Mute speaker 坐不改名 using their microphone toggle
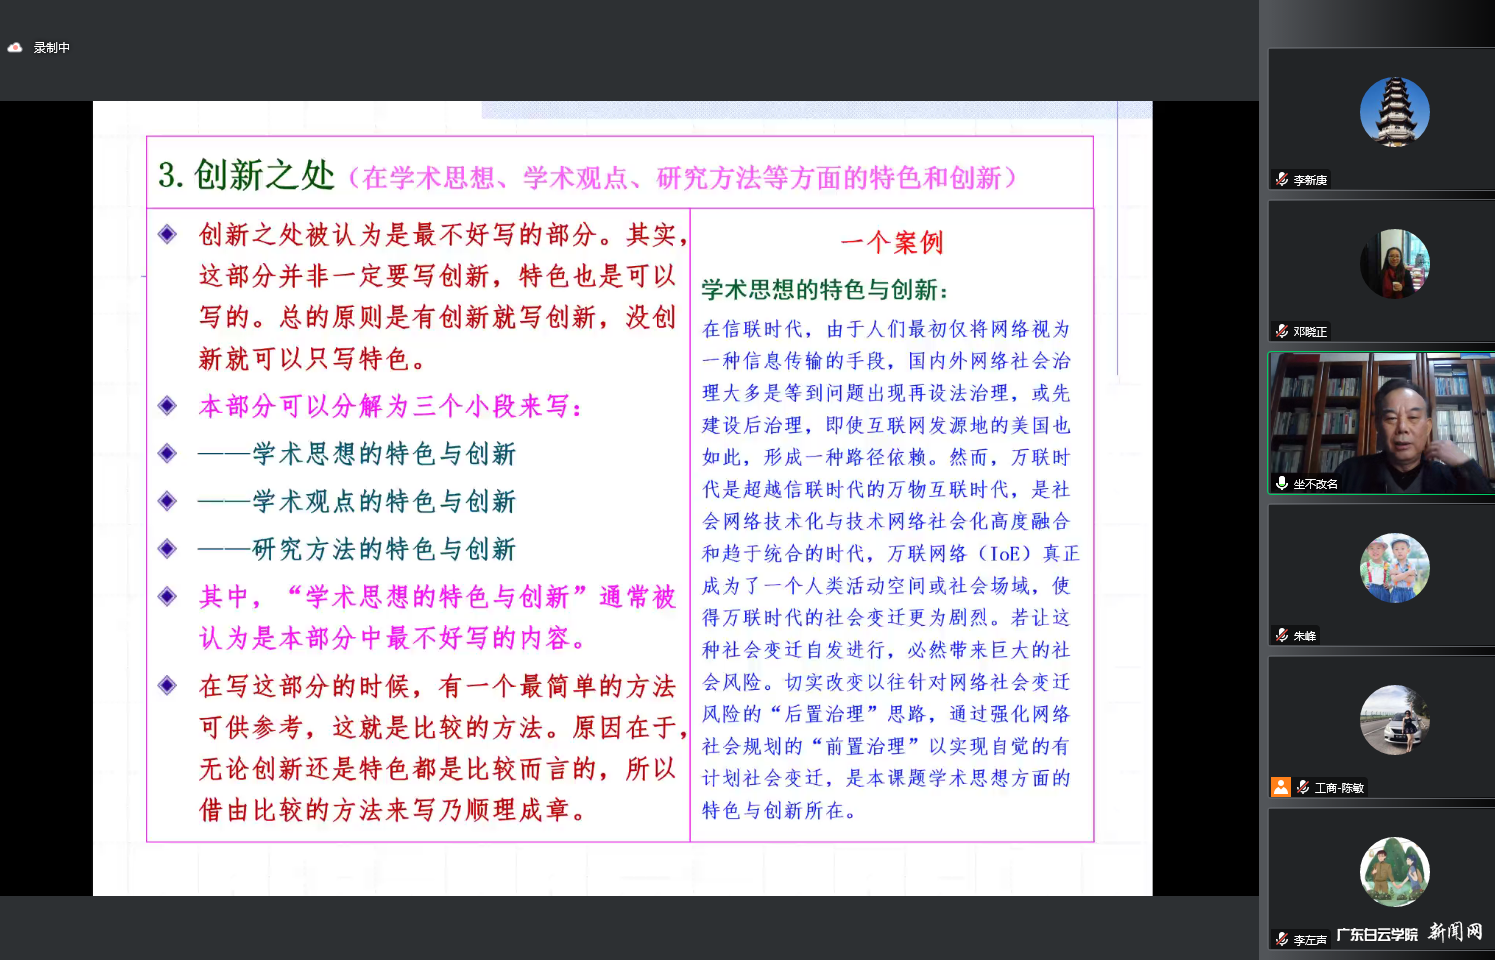The height and width of the screenshot is (960, 1495). 1283,483
